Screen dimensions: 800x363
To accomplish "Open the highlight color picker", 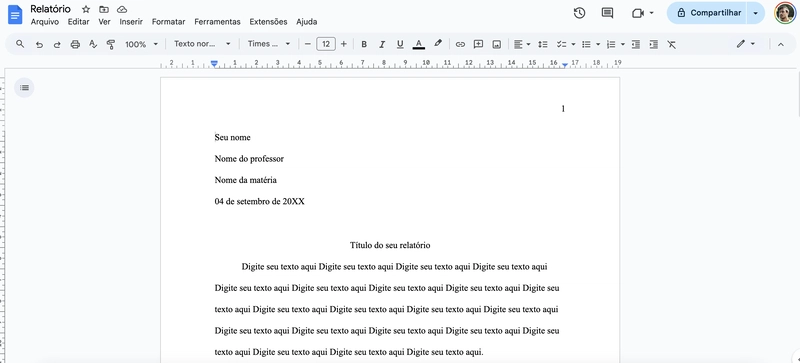I will coord(438,44).
